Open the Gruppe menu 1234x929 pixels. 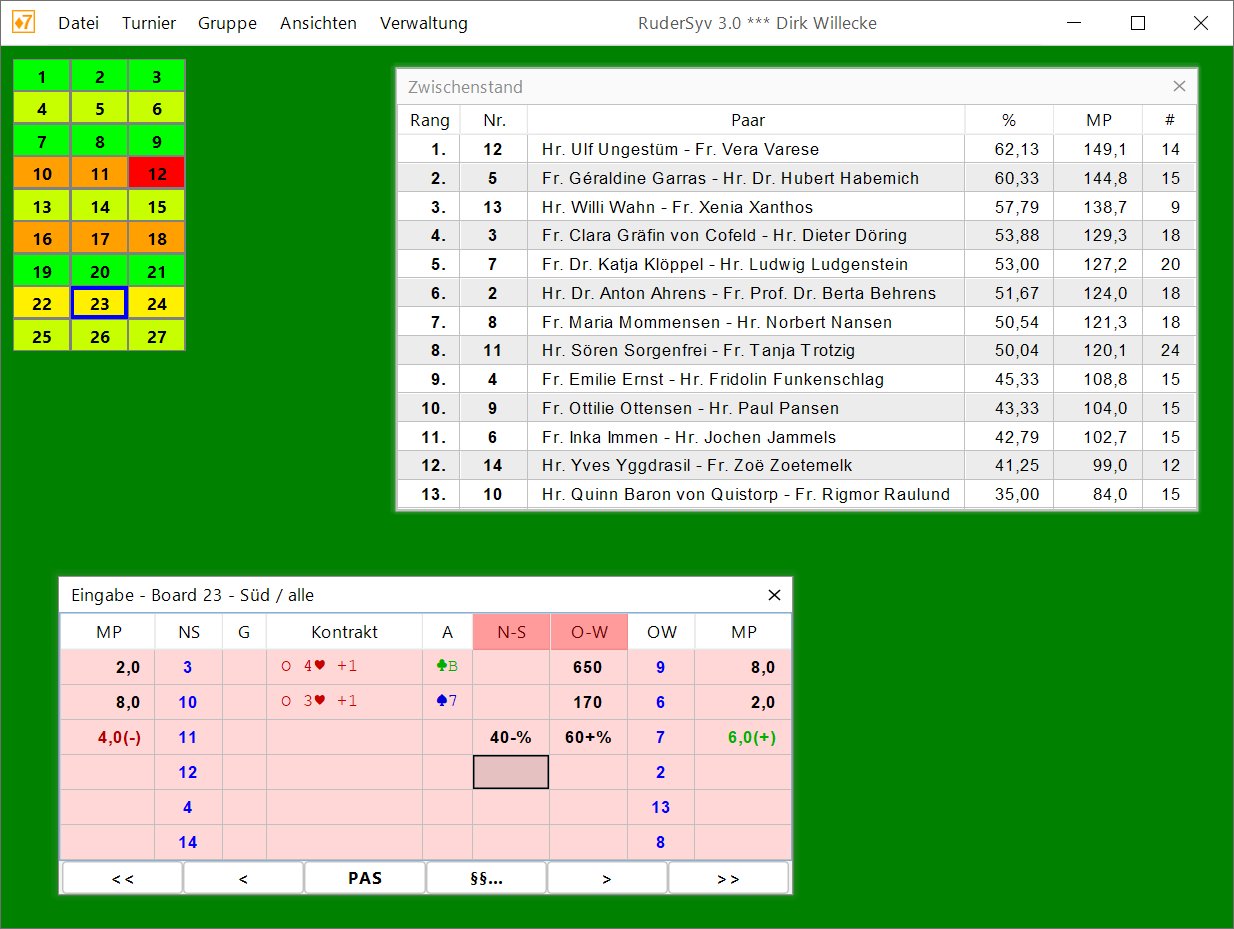click(227, 23)
